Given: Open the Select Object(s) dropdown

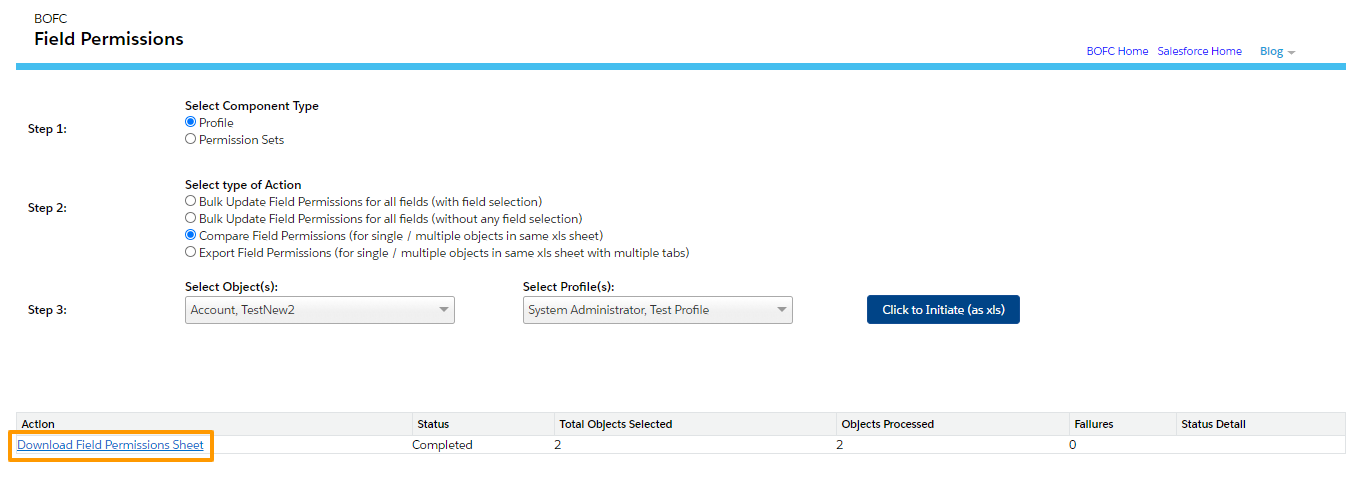Looking at the screenshot, I should (x=320, y=310).
